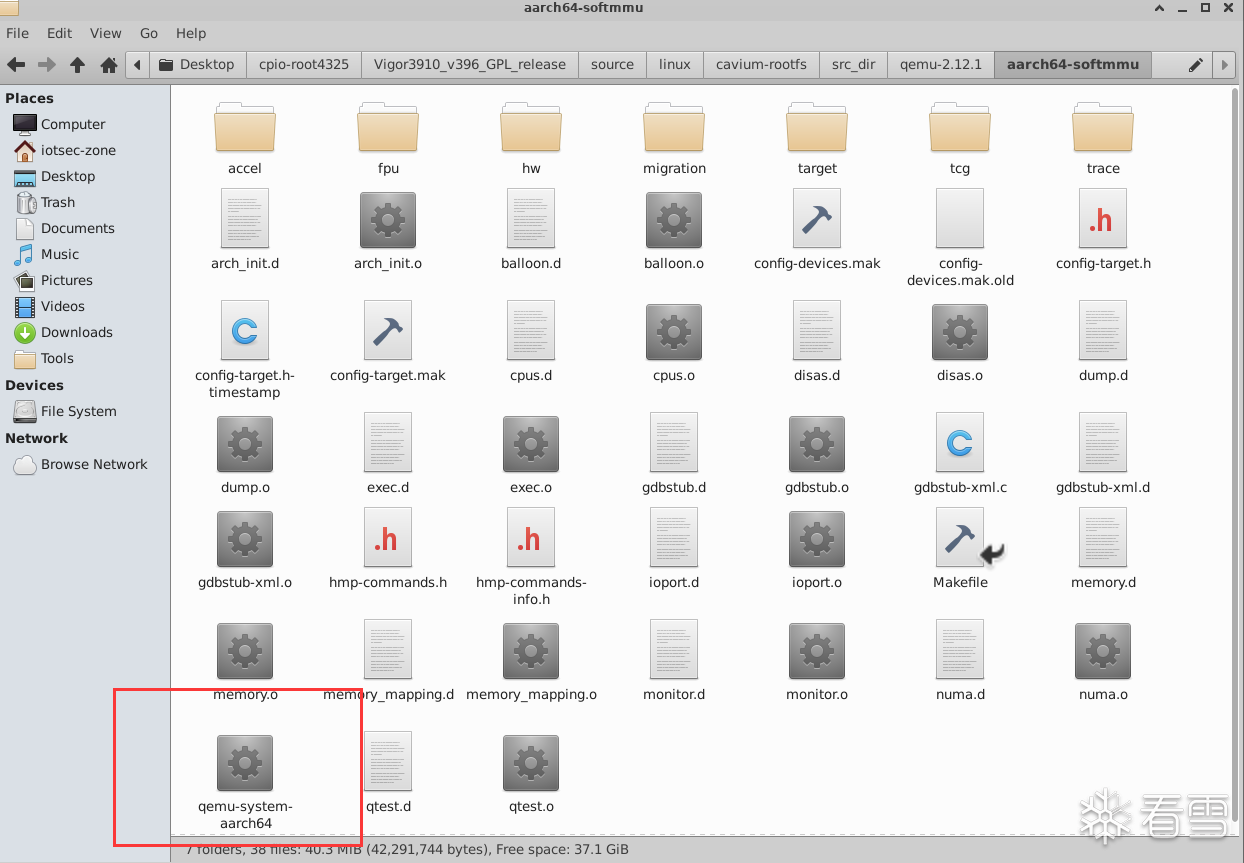
Task: Jump to the source path button
Action: 612,64
